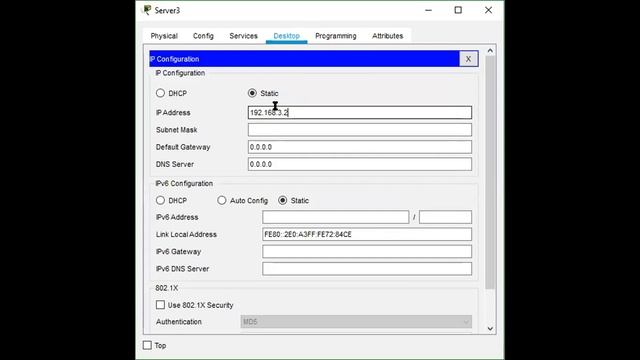The image size is (640, 360).
Task: Switch to the Config tab
Action: point(203,36)
